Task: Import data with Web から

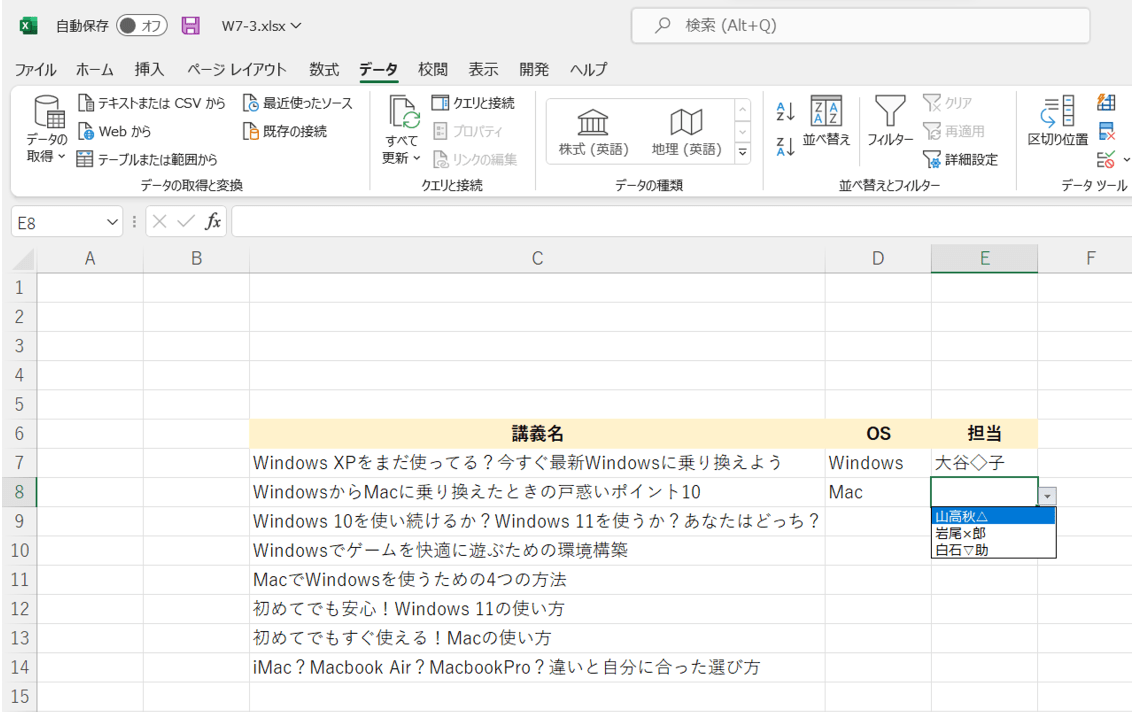Action: [115, 131]
